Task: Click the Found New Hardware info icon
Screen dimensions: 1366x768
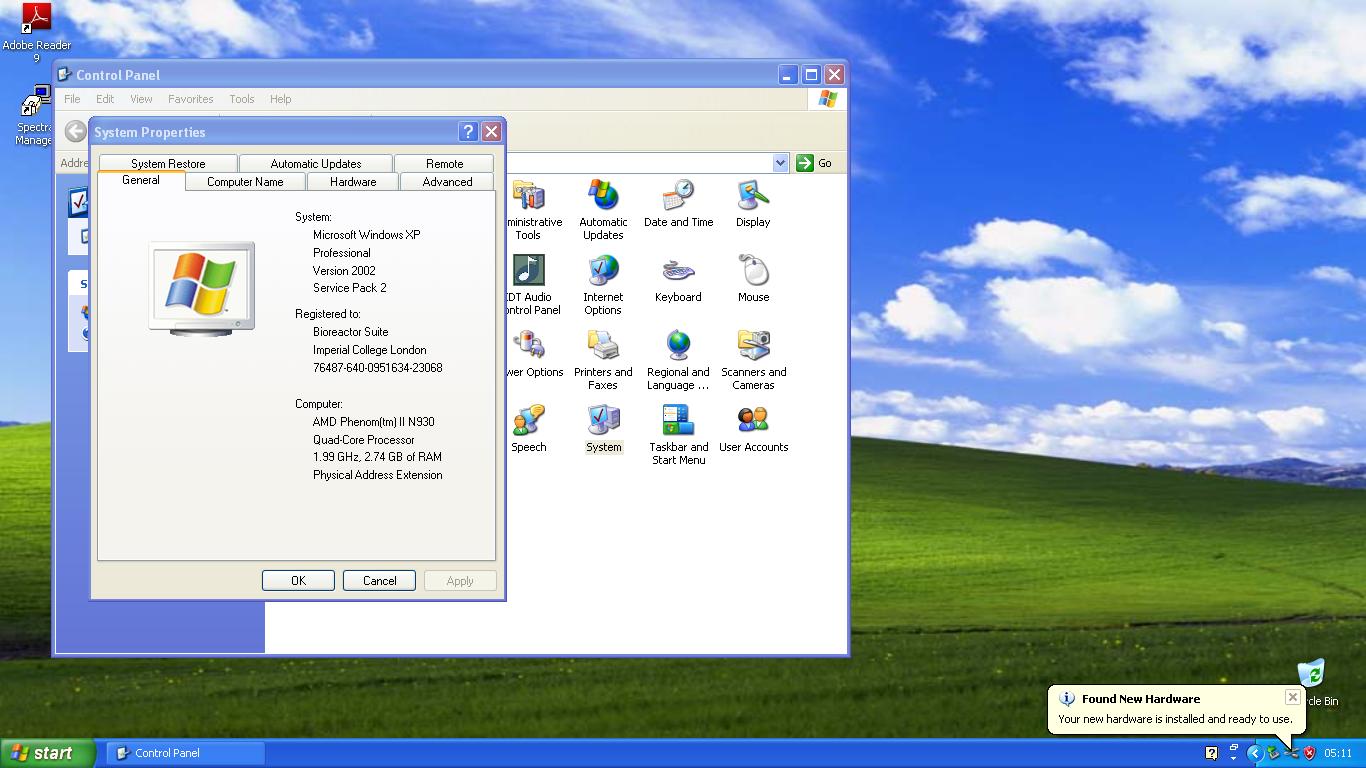Action: tap(1067, 699)
